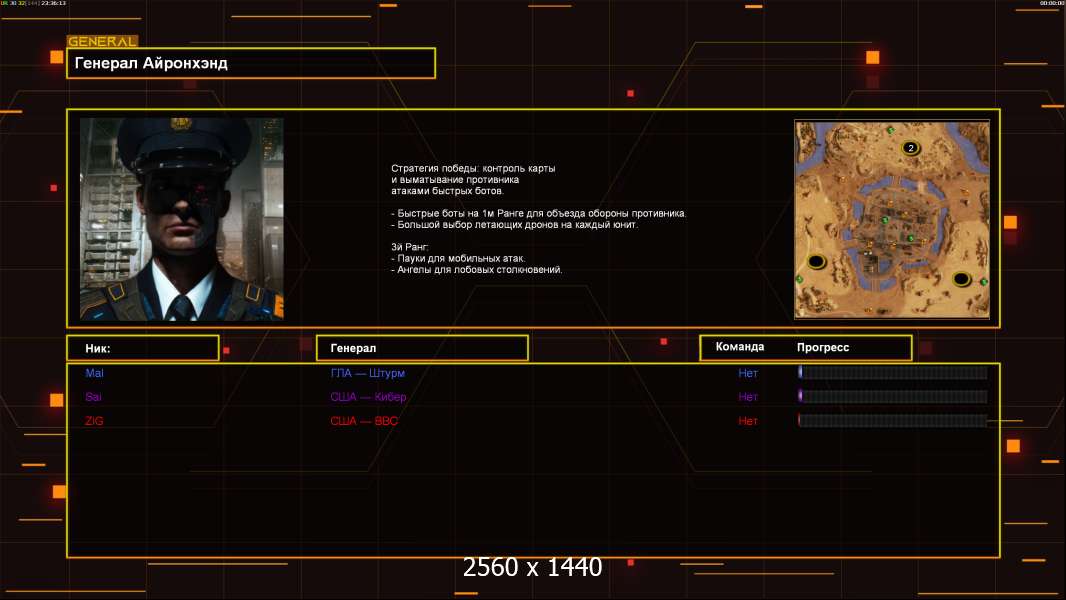
Task: Click the Генерал Айронхэнд title field
Action: point(251,63)
